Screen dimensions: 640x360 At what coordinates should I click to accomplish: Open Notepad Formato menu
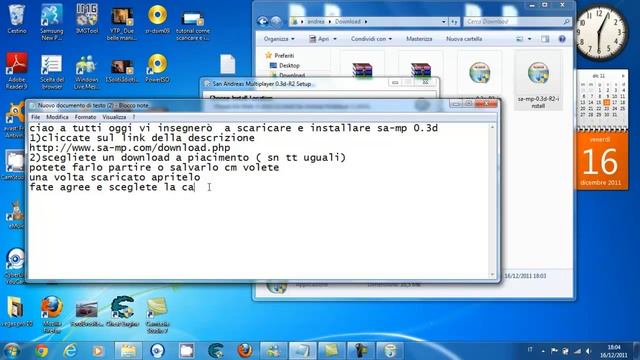[85, 117]
